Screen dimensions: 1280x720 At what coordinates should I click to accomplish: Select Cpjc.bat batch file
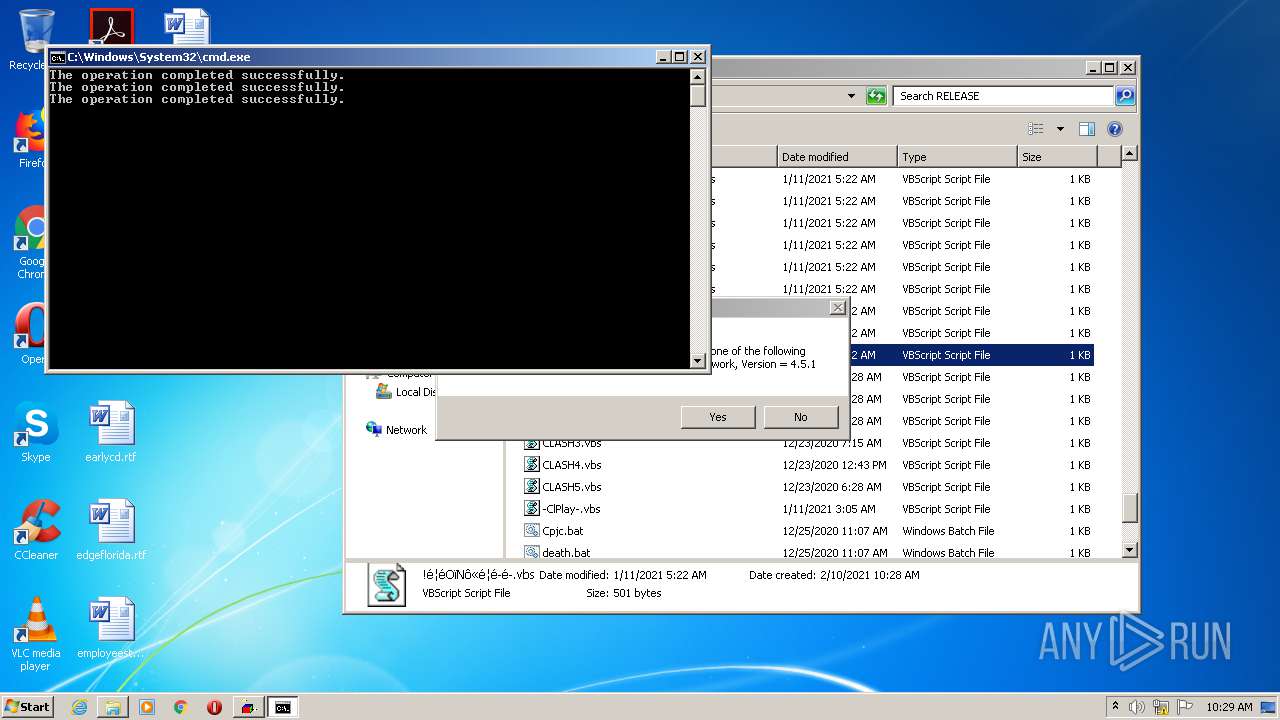[563, 531]
